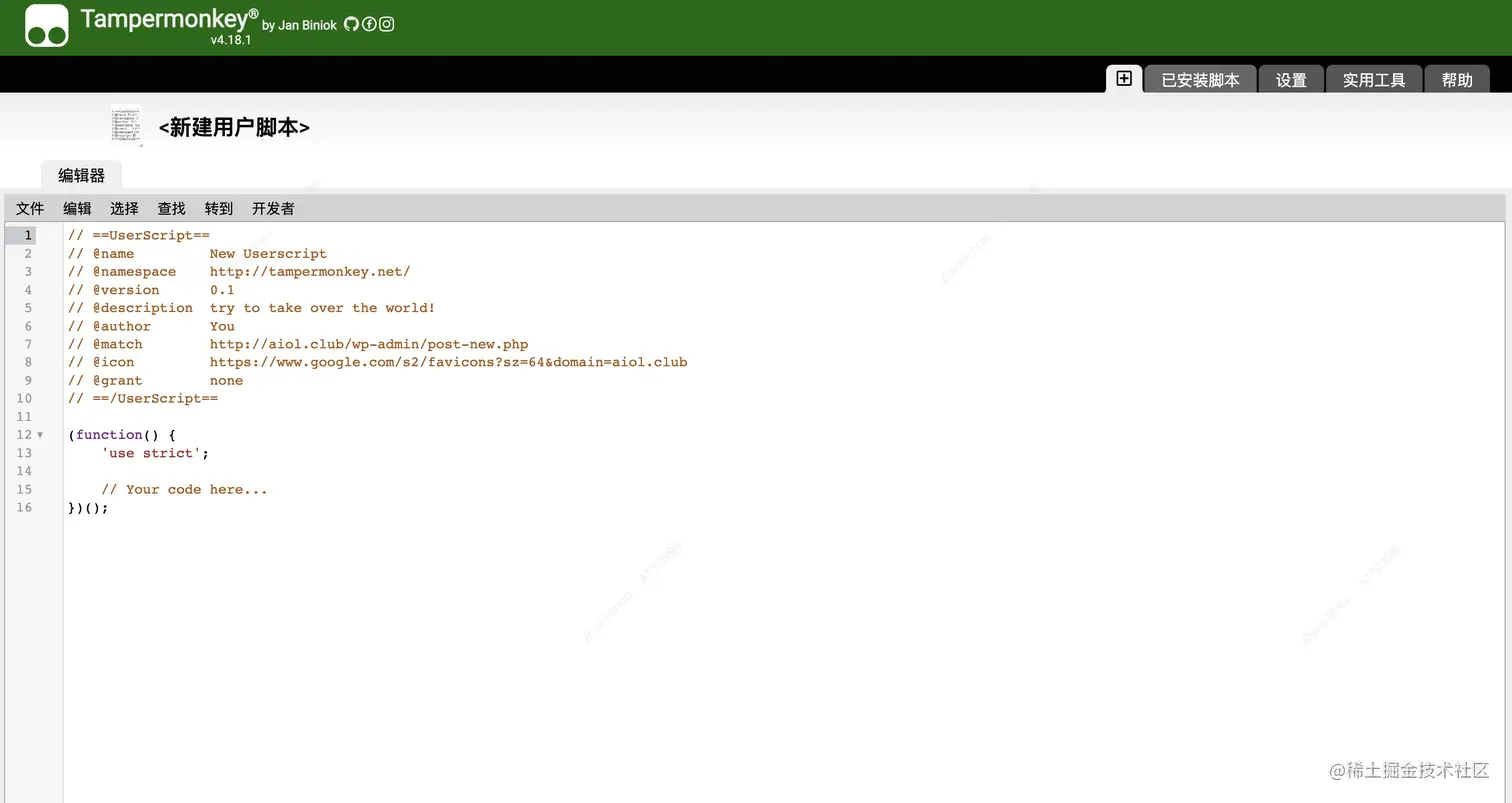Click line number 1 in the gutter
This screenshot has height=803, width=1512.
[28, 235]
